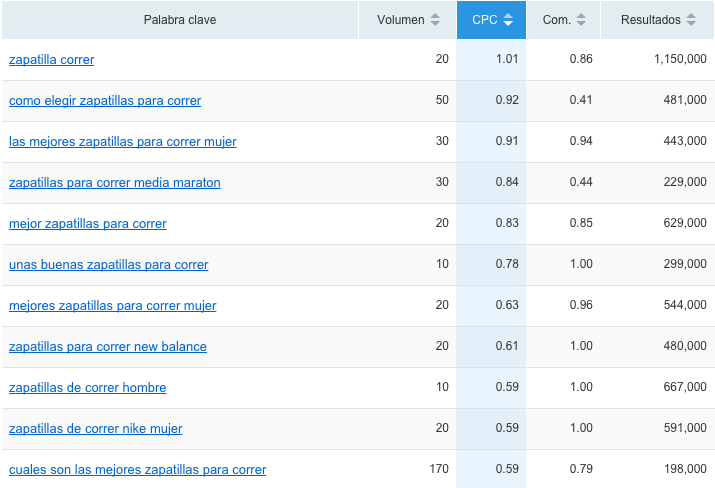Screen dimensions: 715x488
Task: Toggle CPC column sort arrows
Action: coord(508,20)
